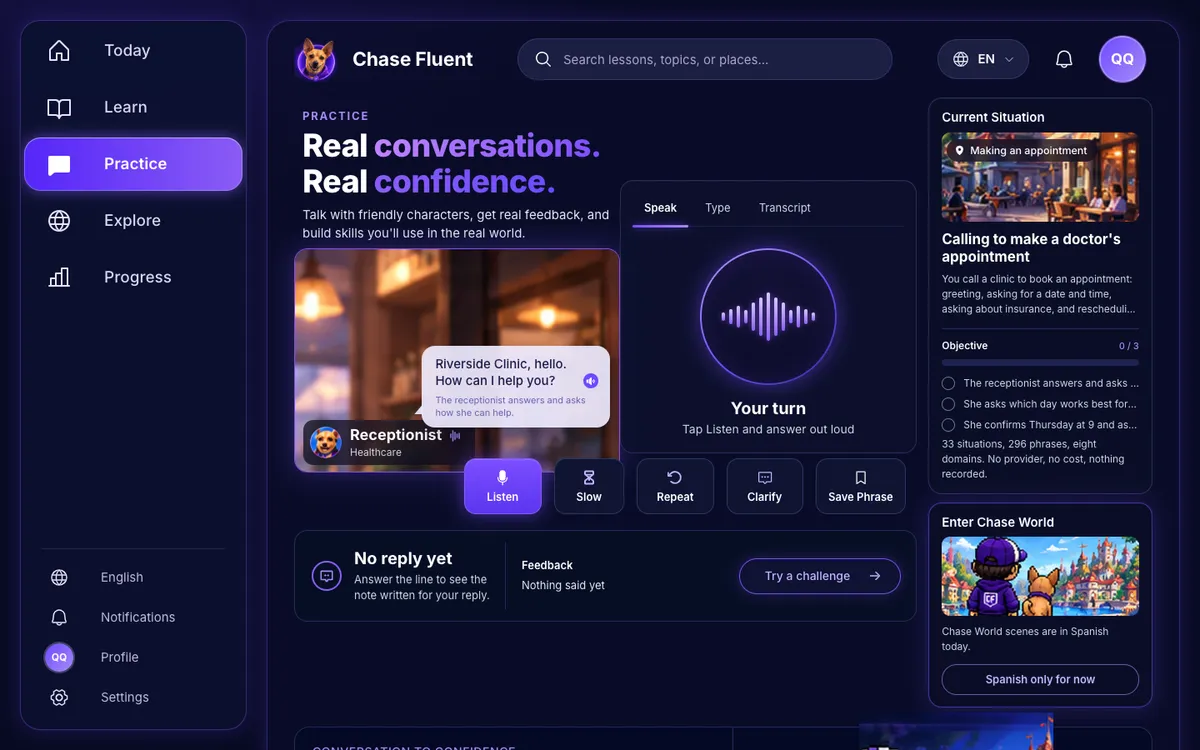Click the Spanish only for now button
Viewport: 1200px width, 750px height.
pos(1040,679)
